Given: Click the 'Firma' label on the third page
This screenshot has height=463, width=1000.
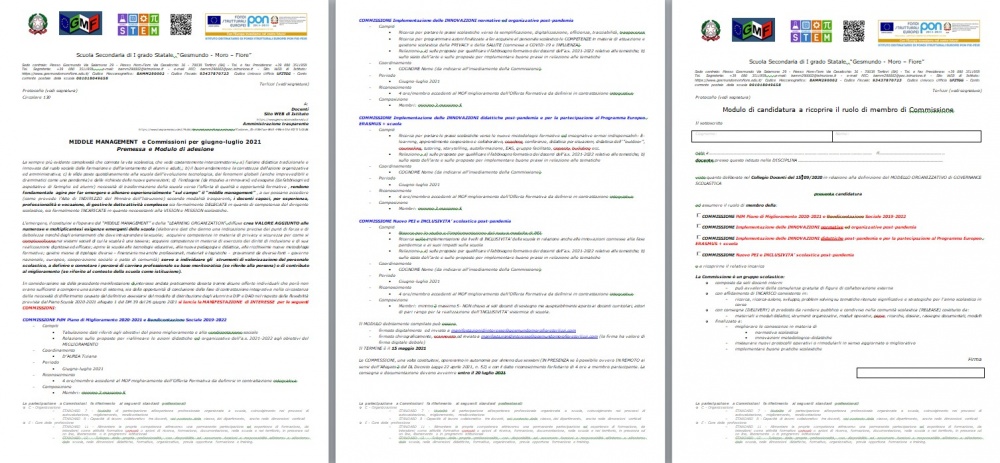Looking at the screenshot, I should pos(974,360).
